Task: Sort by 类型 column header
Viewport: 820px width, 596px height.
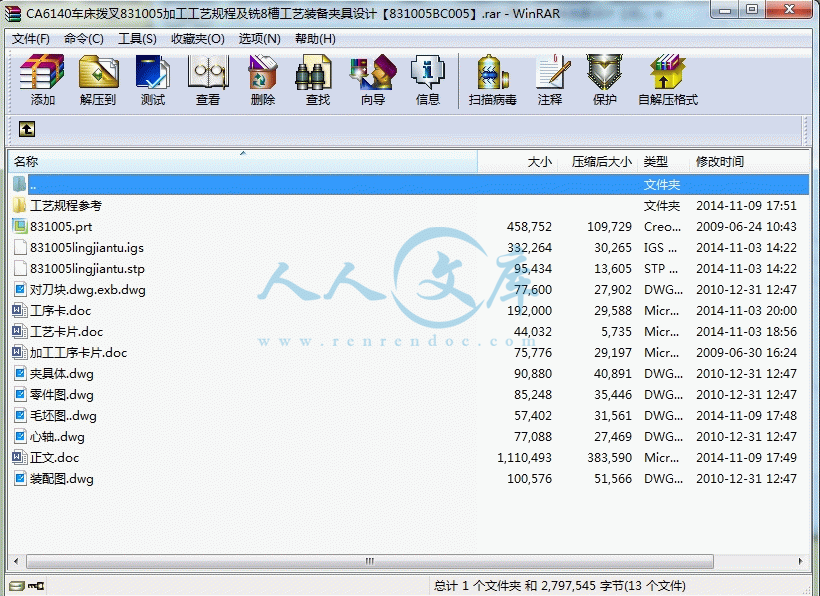Action: [664, 162]
